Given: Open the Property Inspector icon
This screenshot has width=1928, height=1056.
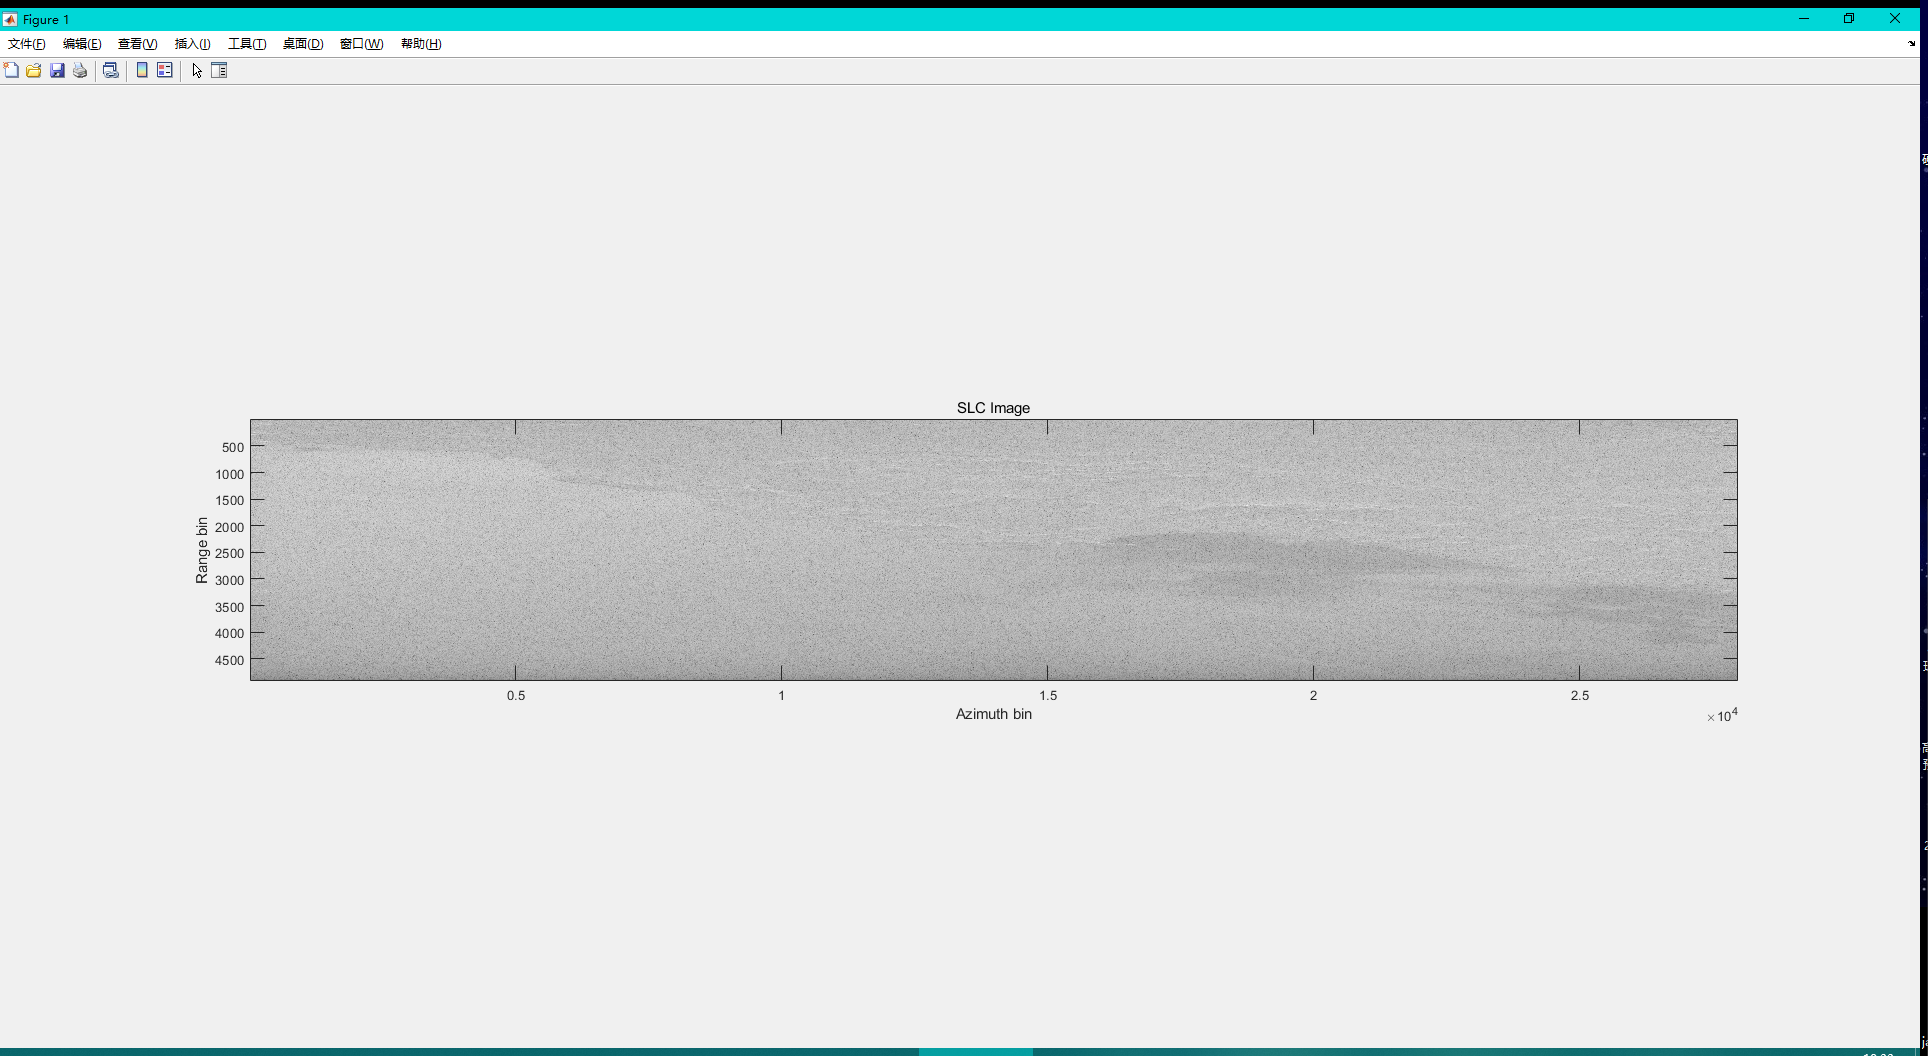Looking at the screenshot, I should pos(220,70).
